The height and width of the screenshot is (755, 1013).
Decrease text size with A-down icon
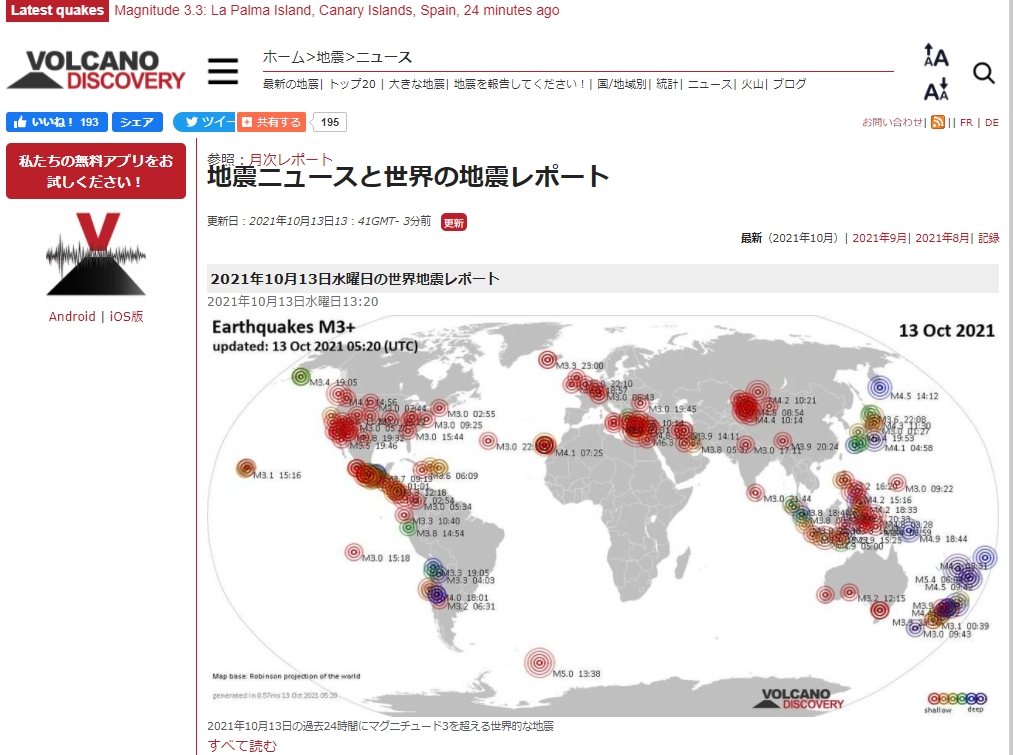935,89
